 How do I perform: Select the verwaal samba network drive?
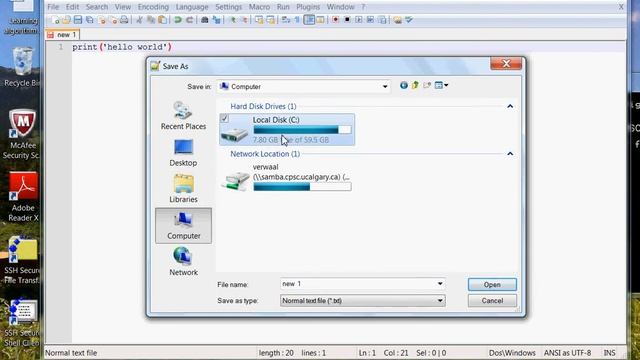[287, 177]
